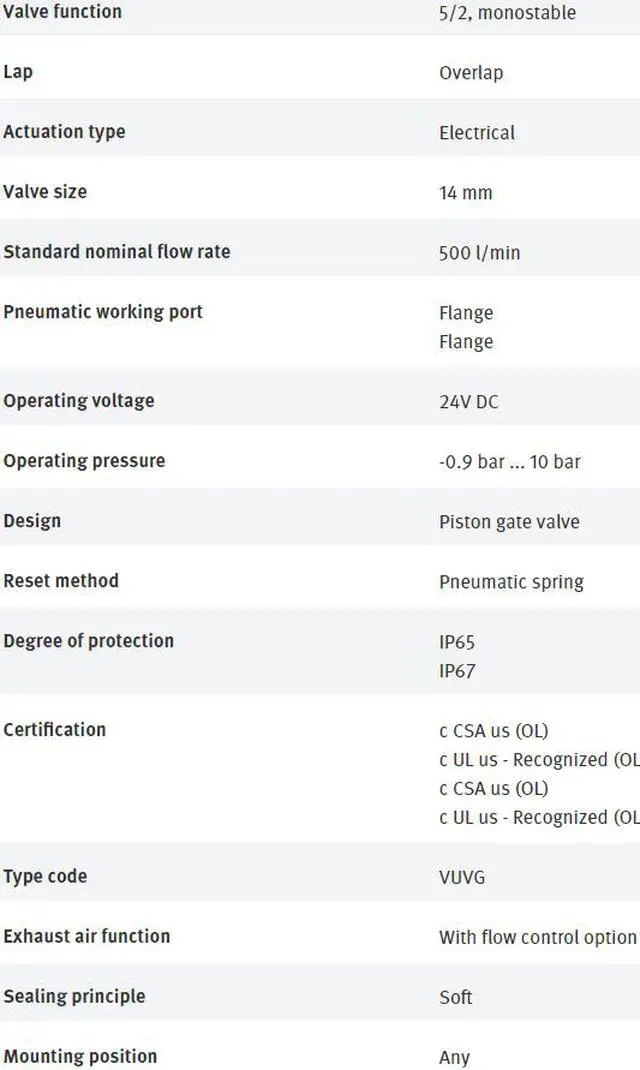Select the IP65 protection value

456,642
